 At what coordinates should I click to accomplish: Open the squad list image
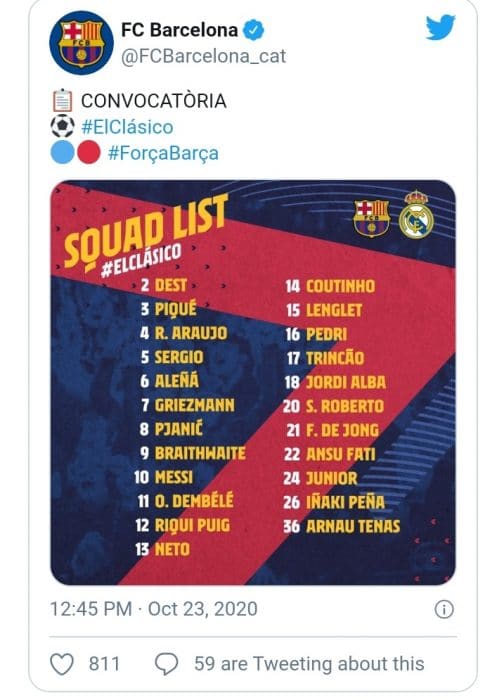(x=253, y=383)
